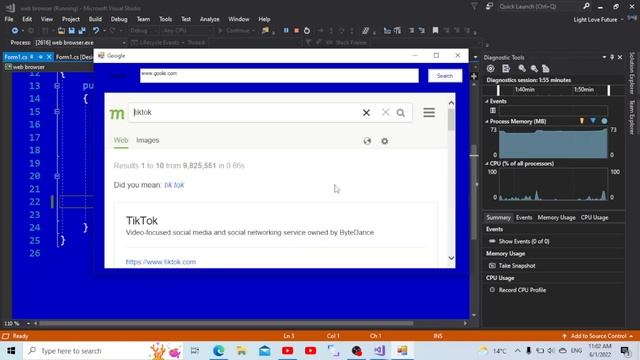The height and width of the screenshot is (360, 640).
Task: Switch to Events tab in diagnostics
Action: pyautogui.click(x=524, y=218)
